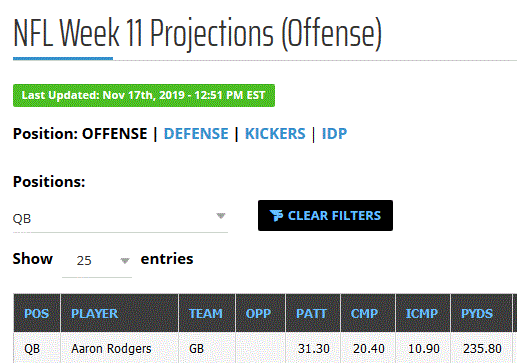Click the funnel icon in Clear Filters

click(x=276, y=216)
